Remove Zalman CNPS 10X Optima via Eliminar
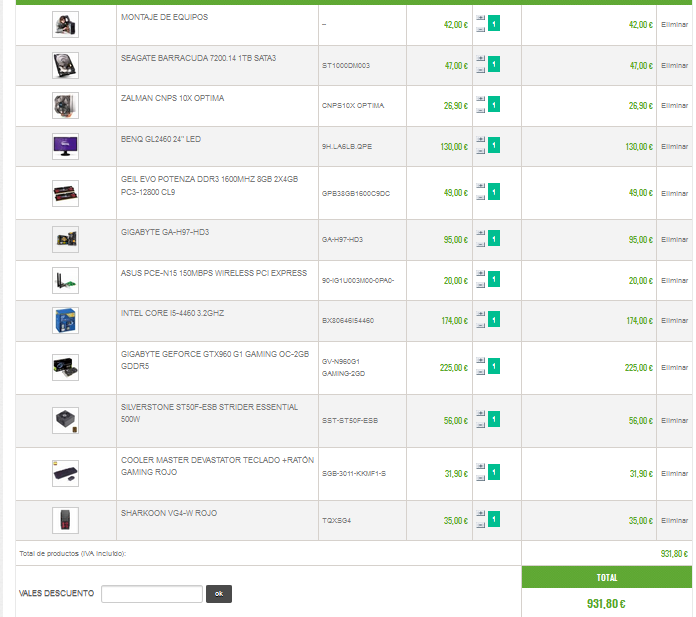This screenshot has width=696, height=617. pyautogui.click(x=674, y=106)
